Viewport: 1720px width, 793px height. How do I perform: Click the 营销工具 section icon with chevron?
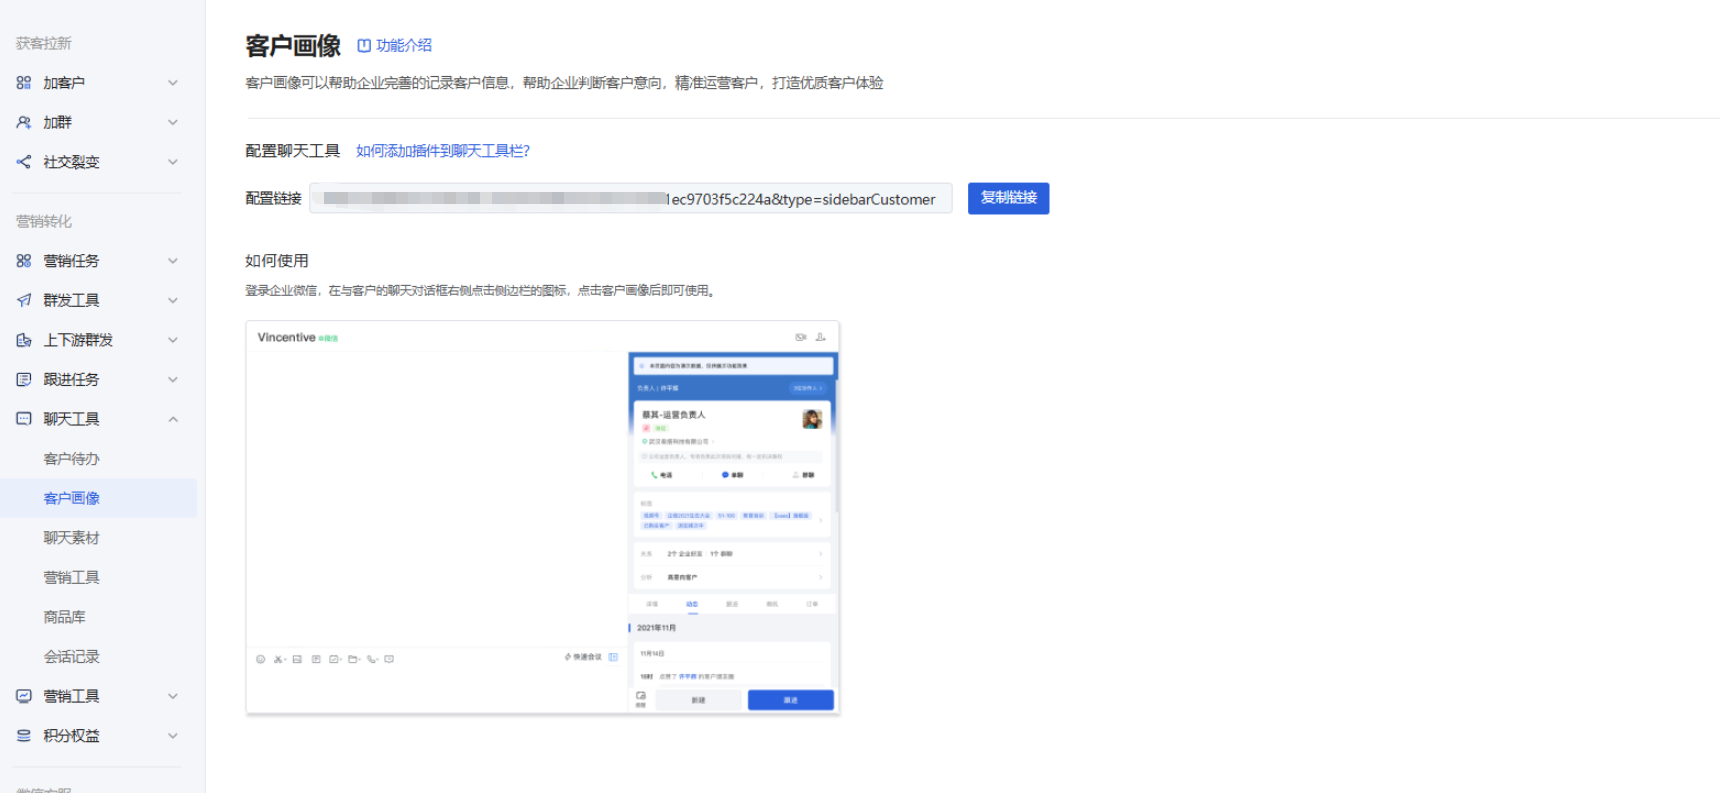click(24, 696)
